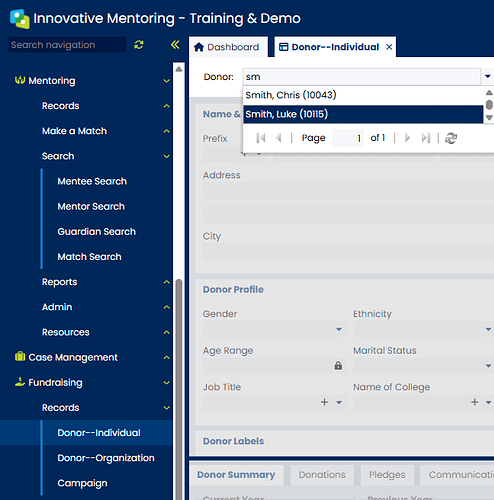Collapse the sidebar with the double chevron icon
Image resolution: width=494 pixels, height=500 pixels.
175,45
